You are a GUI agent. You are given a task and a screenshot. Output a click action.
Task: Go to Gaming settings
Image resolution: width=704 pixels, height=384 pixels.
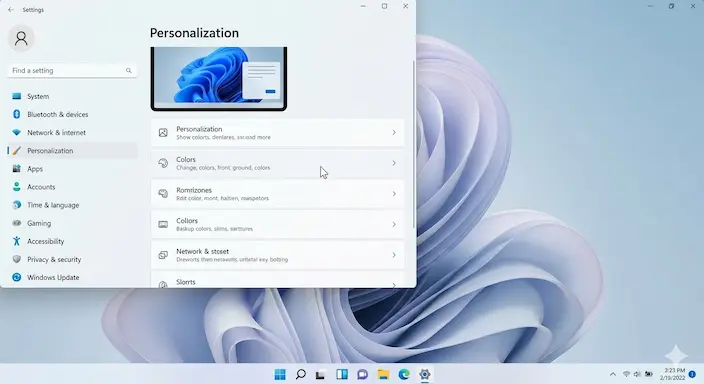pyautogui.click(x=72, y=223)
